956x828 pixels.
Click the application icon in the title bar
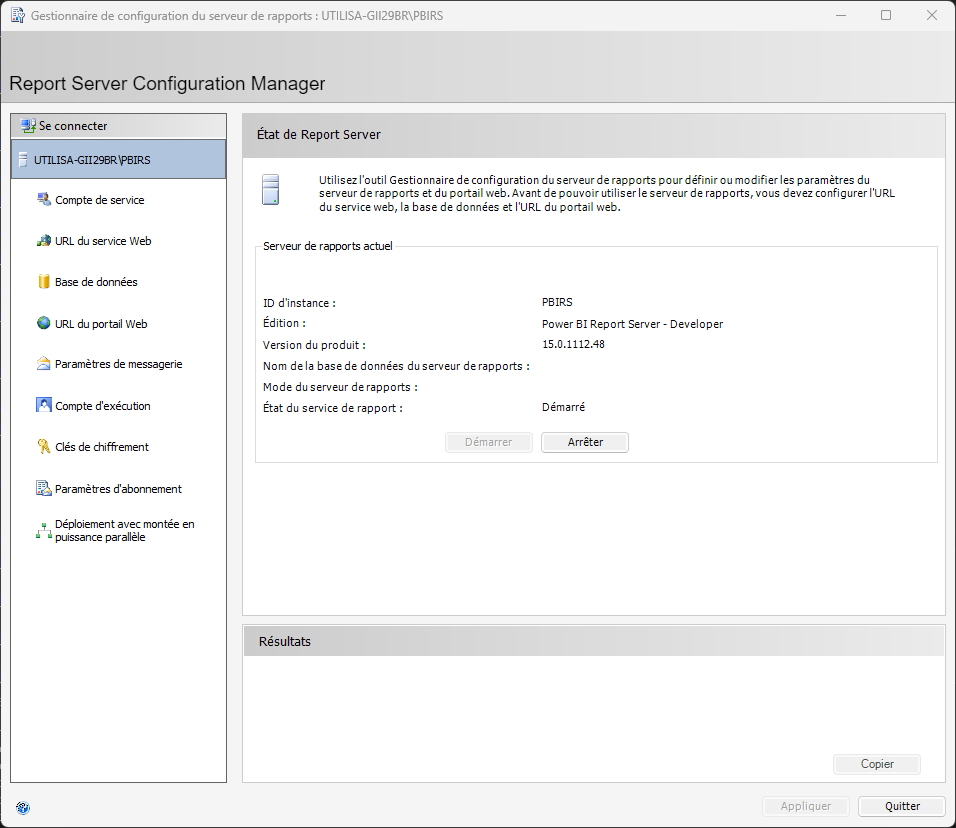pos(18,15)
